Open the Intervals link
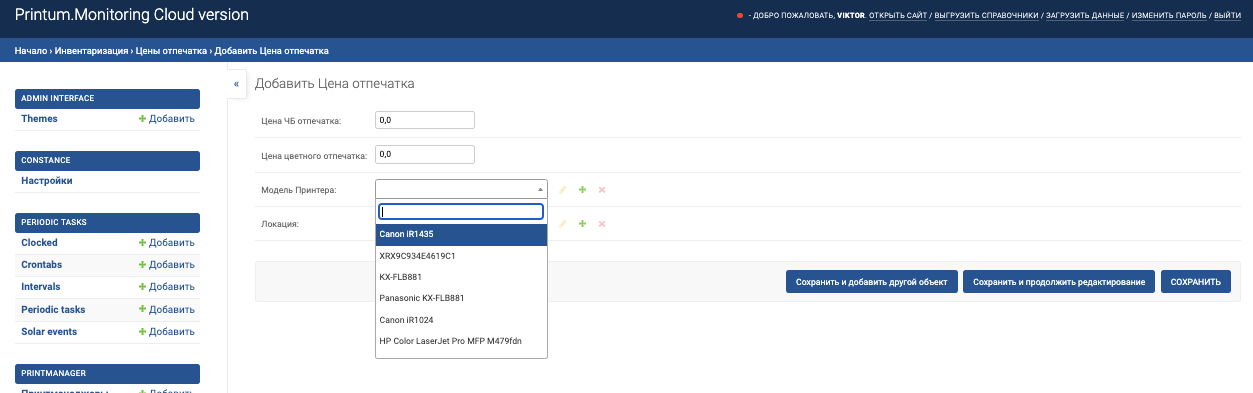 coord(41,287)
